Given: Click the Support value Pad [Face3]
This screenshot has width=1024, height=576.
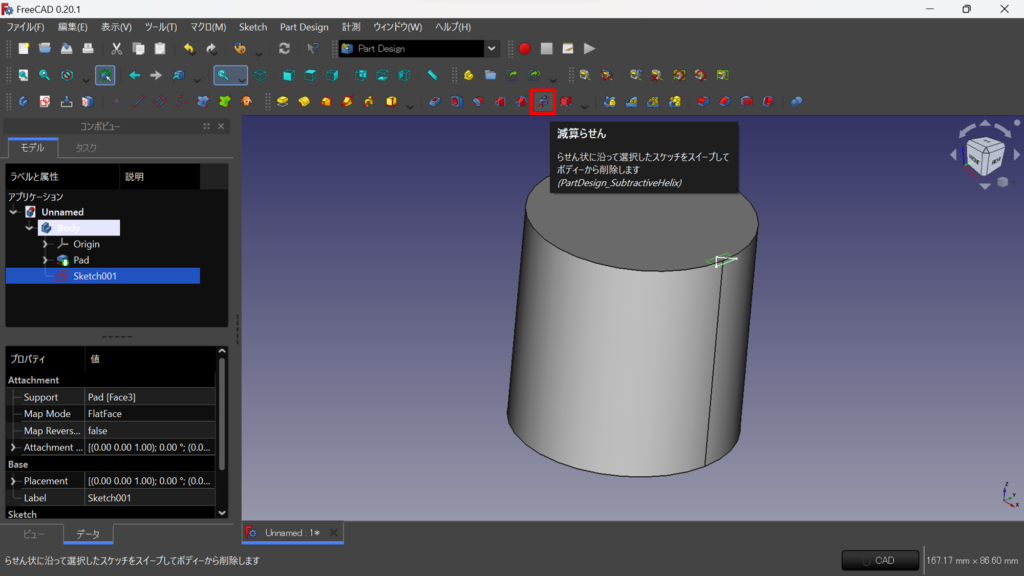Looking at the screenshot, I should pos(150,397).
